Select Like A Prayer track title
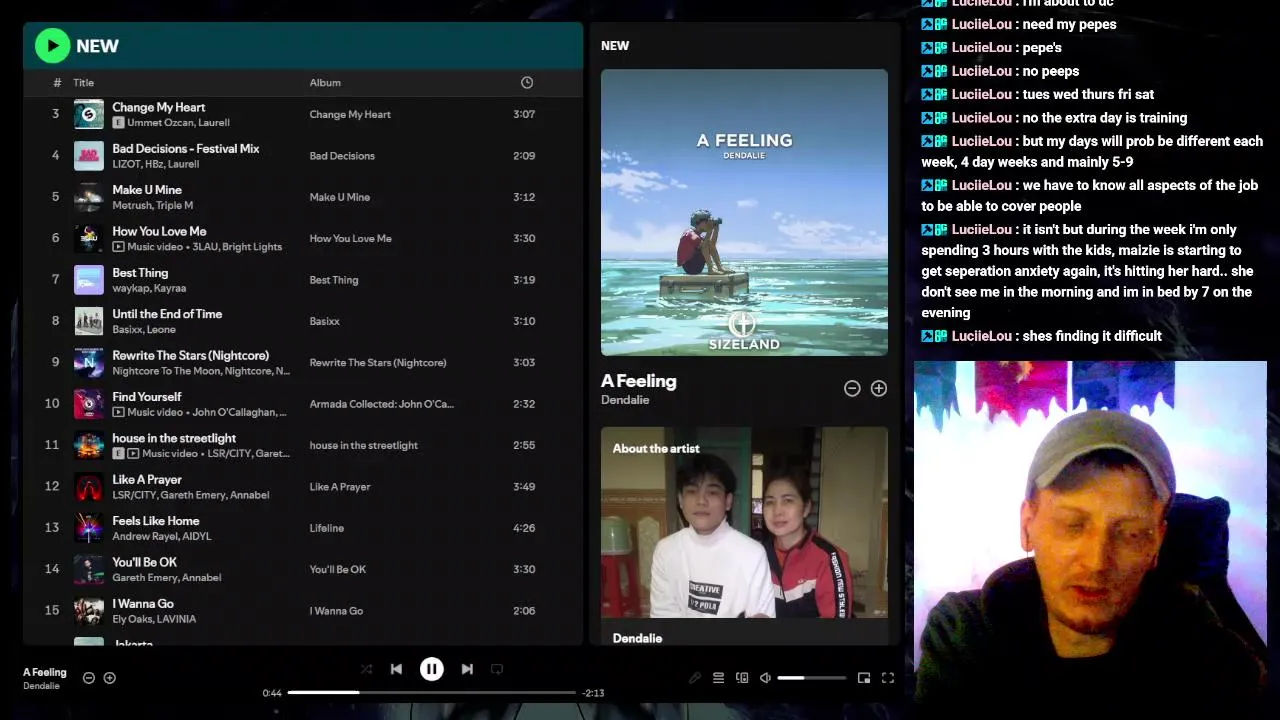 point(147,479)
